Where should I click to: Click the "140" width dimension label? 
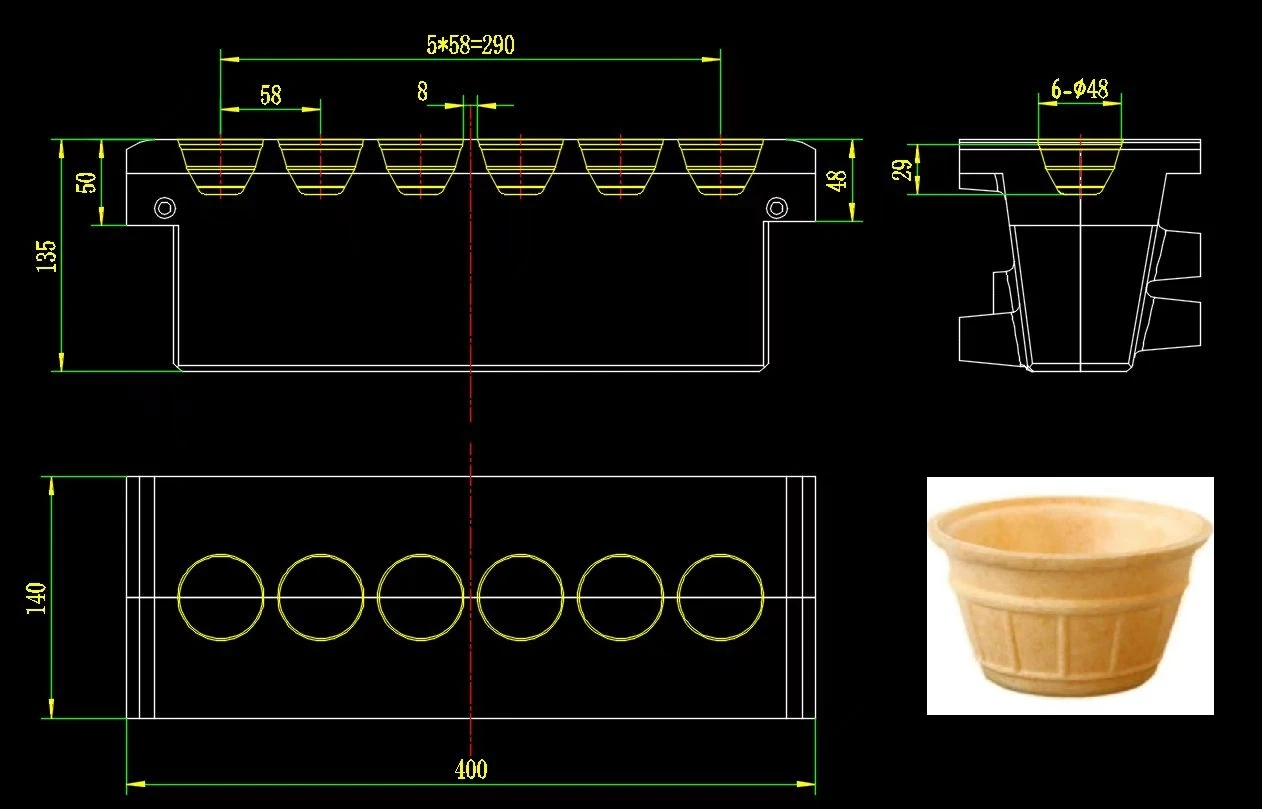pos(35,598)
